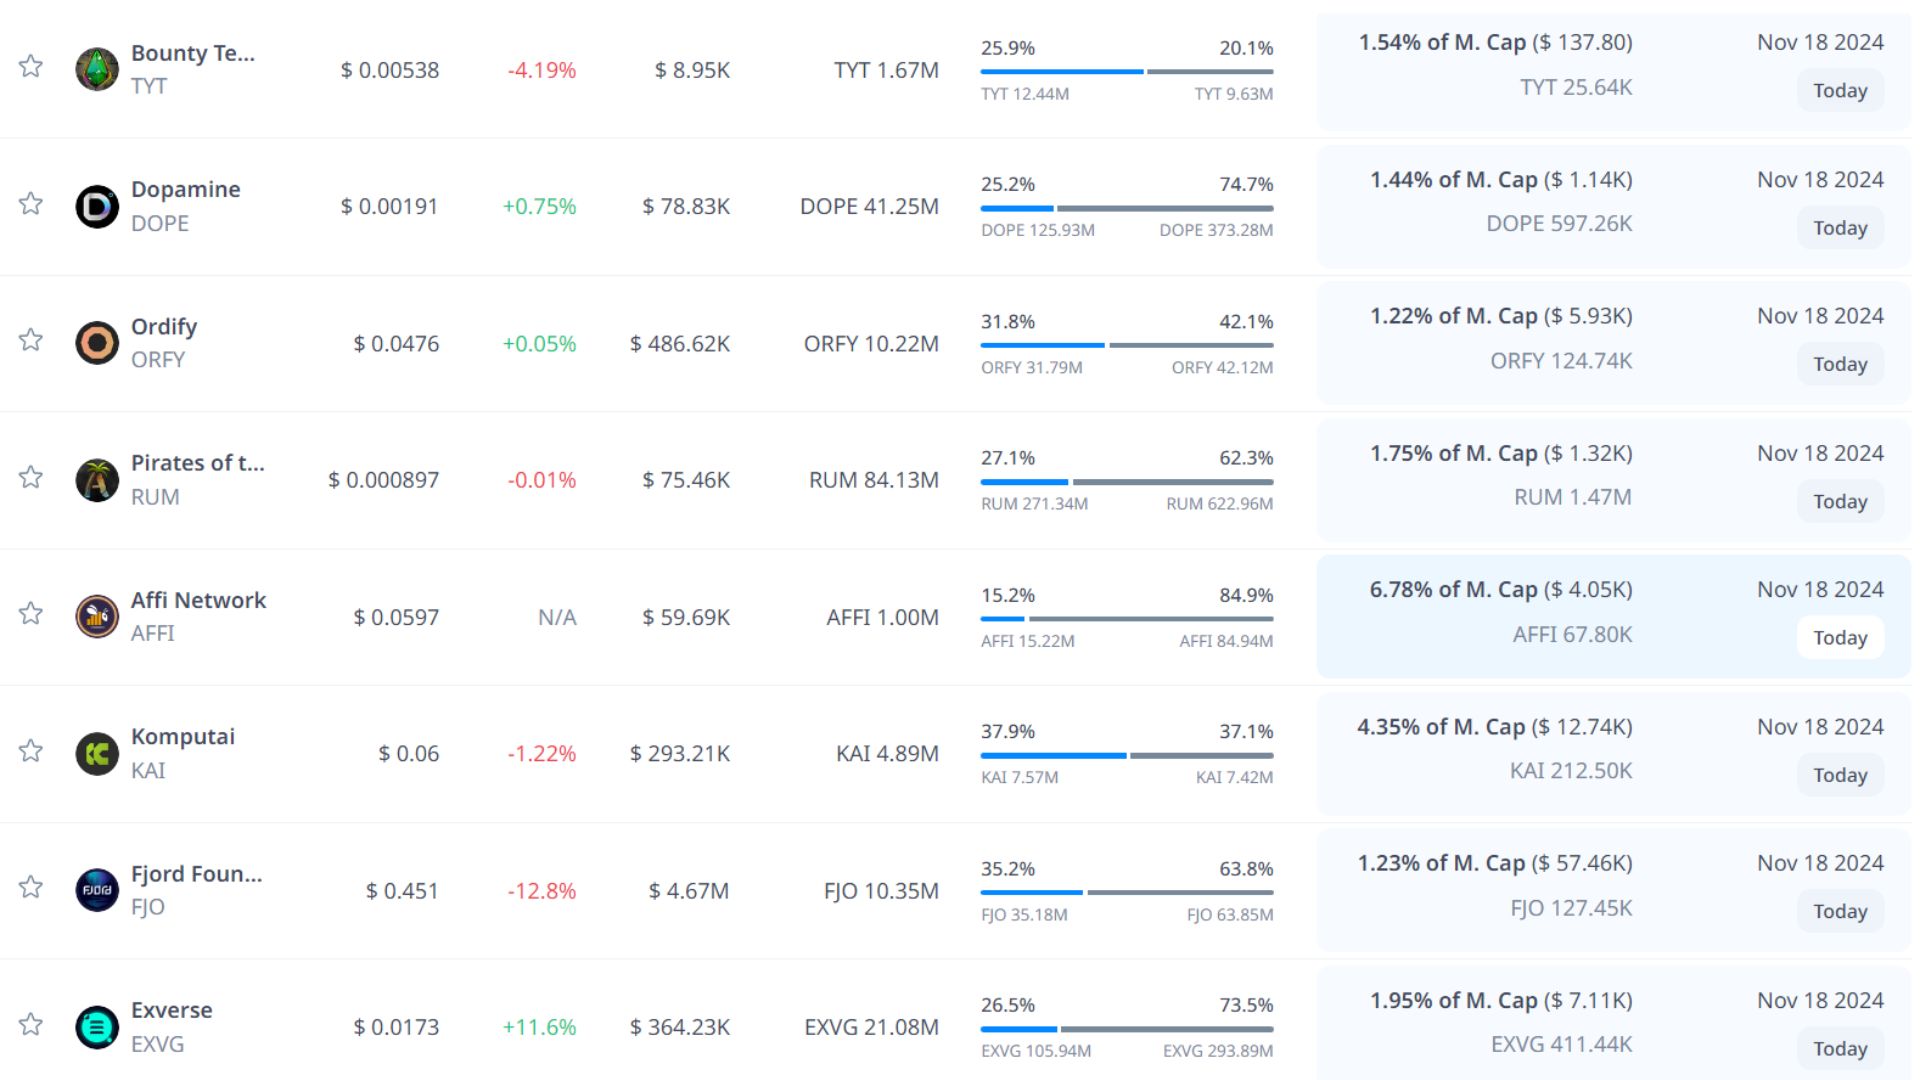Click the Bounty Temple TYT token logo
Image resolution: width=1920 pixels, height=1080 pixels.
(x=97, y=69)
